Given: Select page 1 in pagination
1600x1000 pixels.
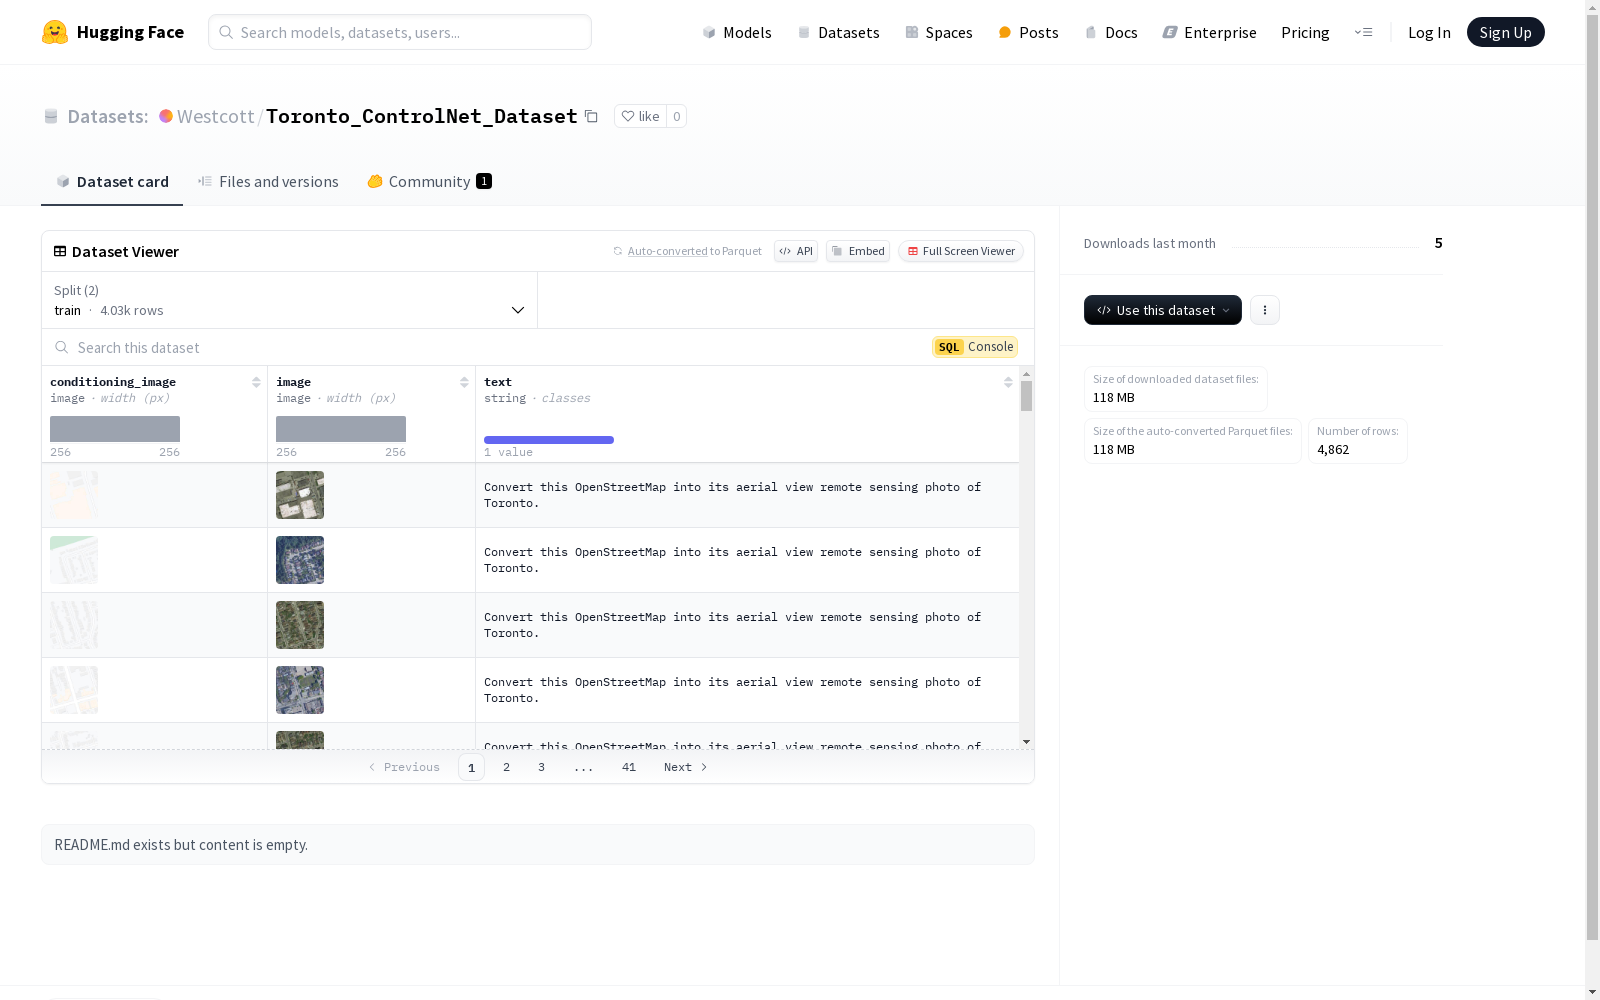Looking at the screenshot, I should coord(471,767).
